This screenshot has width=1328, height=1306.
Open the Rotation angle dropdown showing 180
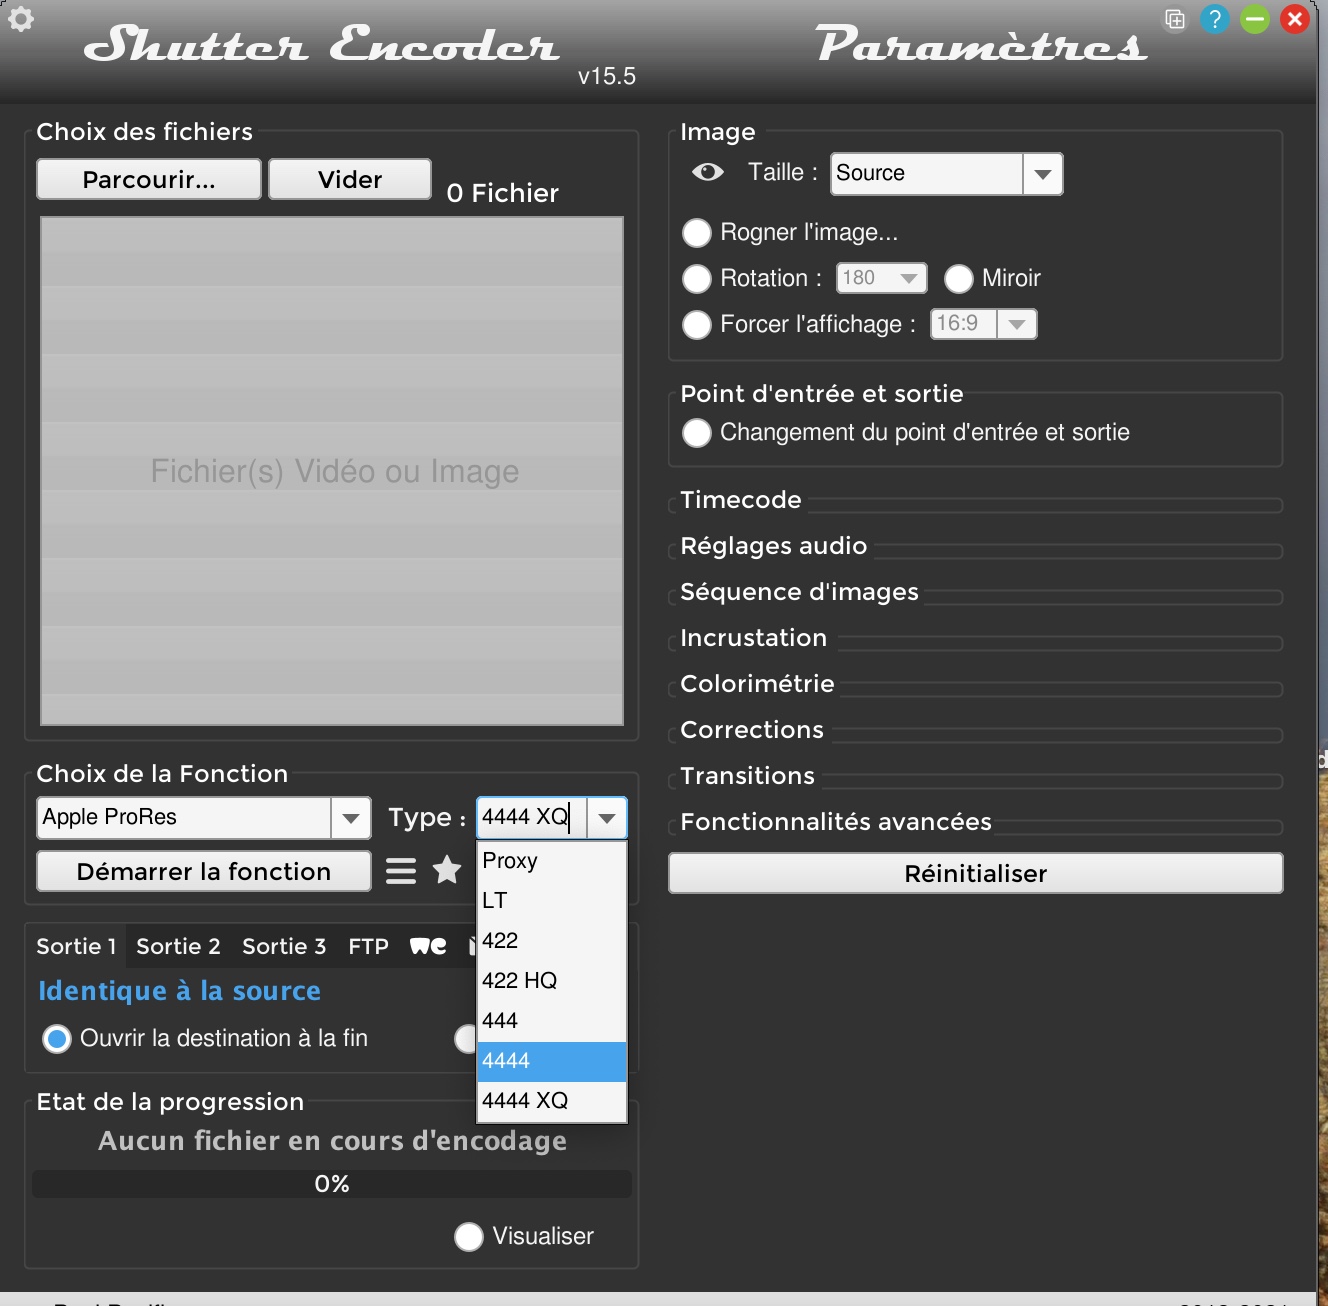882,278
